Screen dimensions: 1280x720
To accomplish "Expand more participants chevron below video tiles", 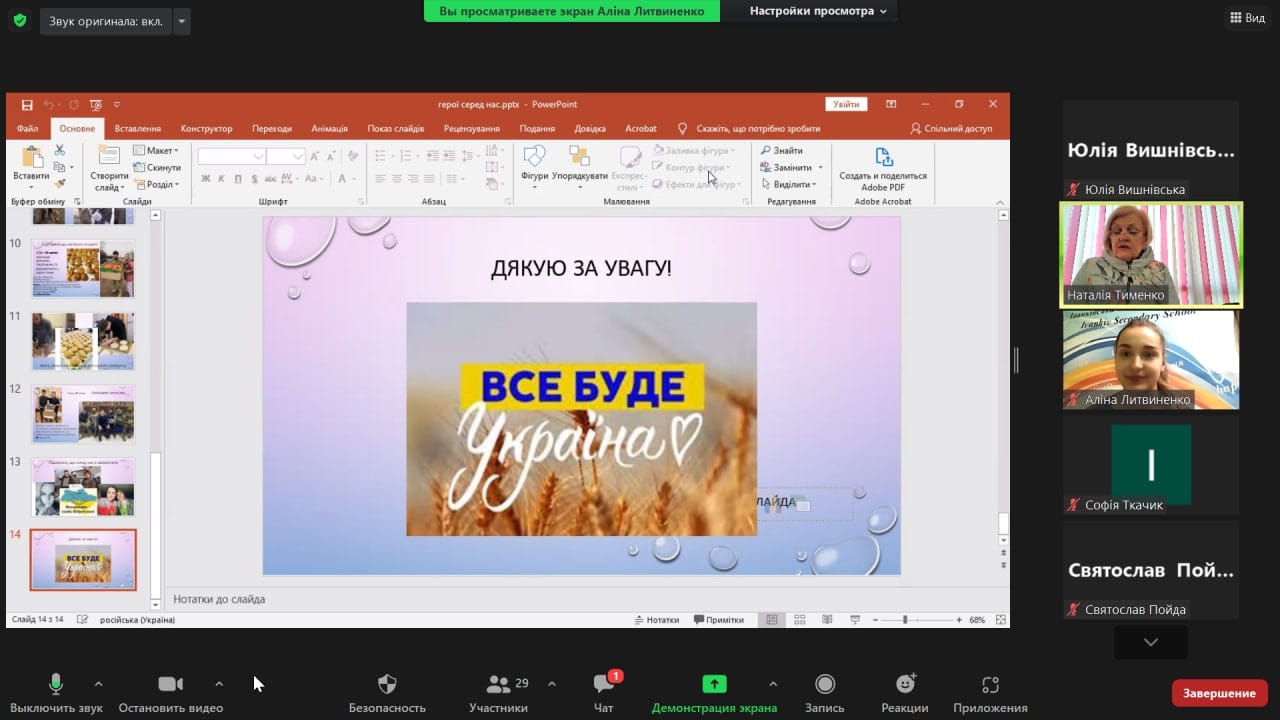I will pos(1150,642).
